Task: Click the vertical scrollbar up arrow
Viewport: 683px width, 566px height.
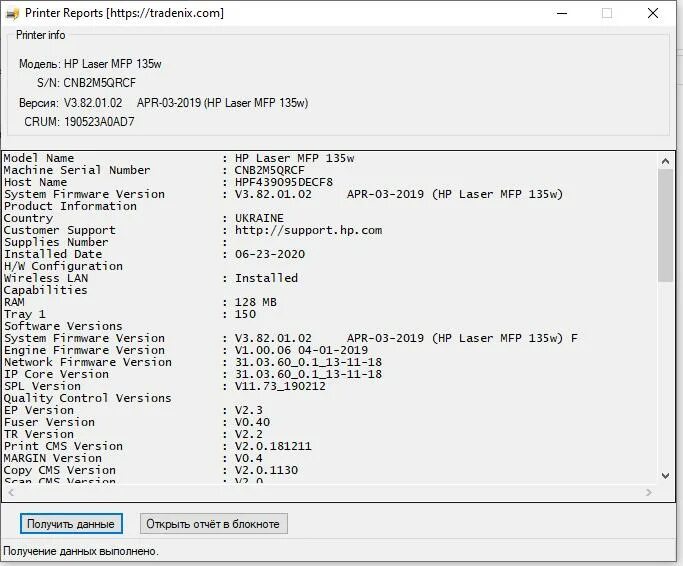Action: (x=665, y=161)
